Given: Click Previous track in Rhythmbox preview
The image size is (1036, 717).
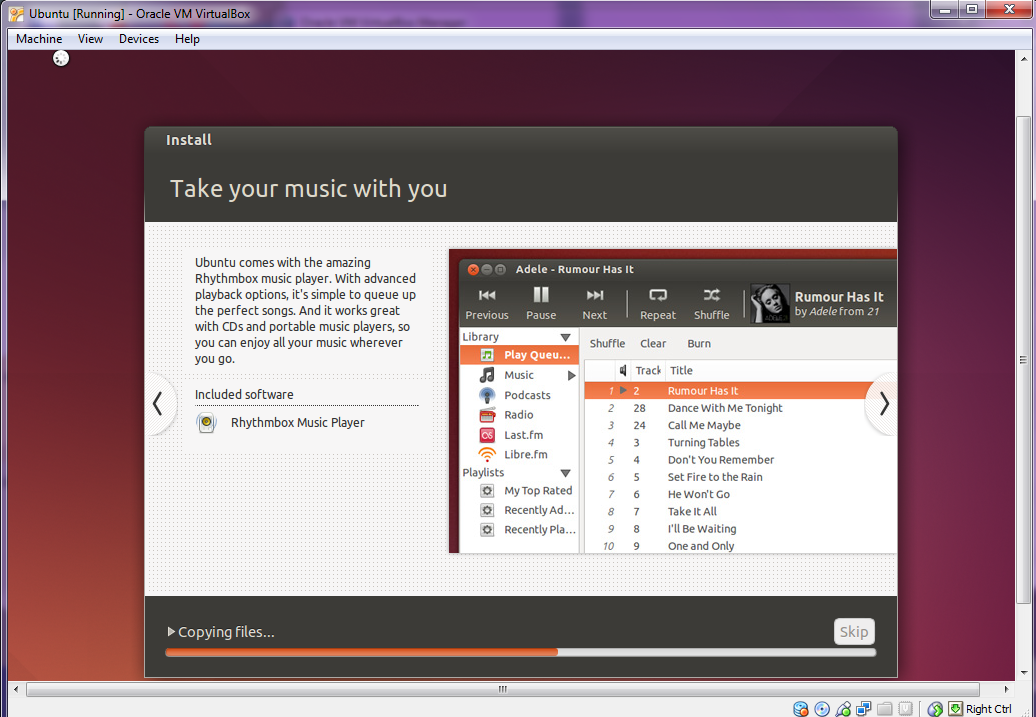Looking at the screenshot, I should [487, 303].
